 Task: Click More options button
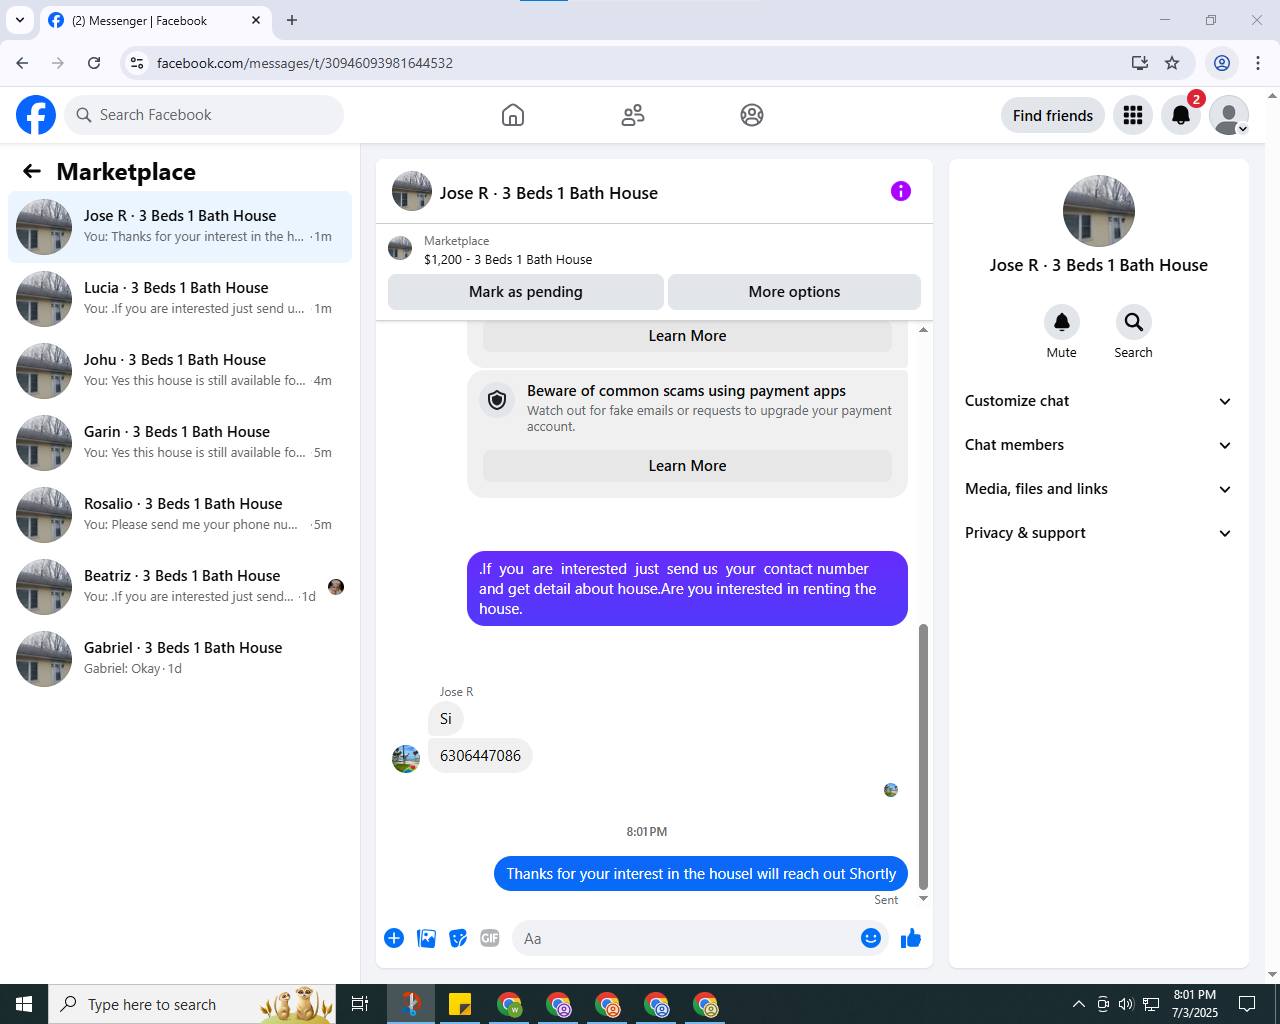click(x=794, y=292)
